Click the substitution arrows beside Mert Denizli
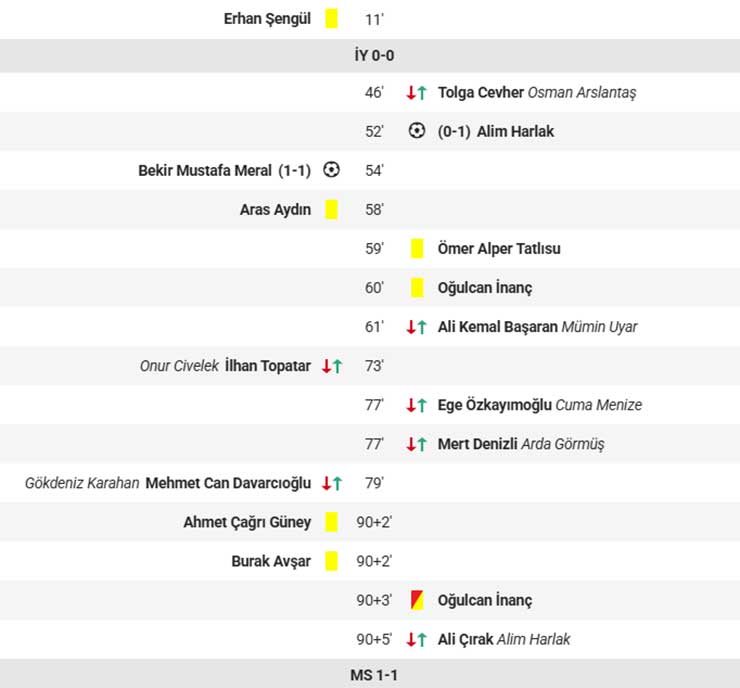This screenshot has width=740, height=688. tap(416, 444)
